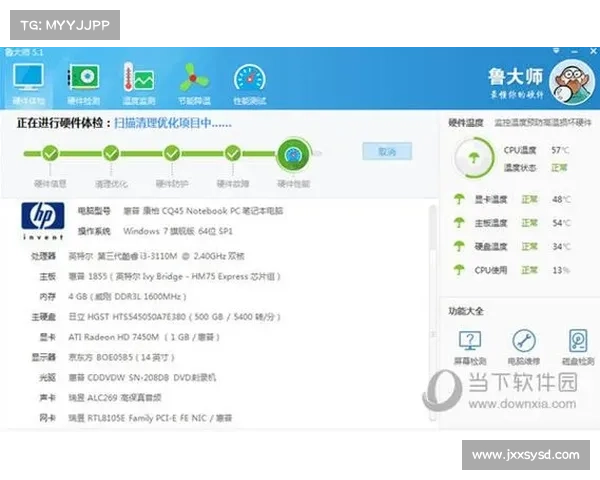This screenshot has width=600, height=480.
Task: Click the 主板温度 54℃ value
Action: point(561,222)
